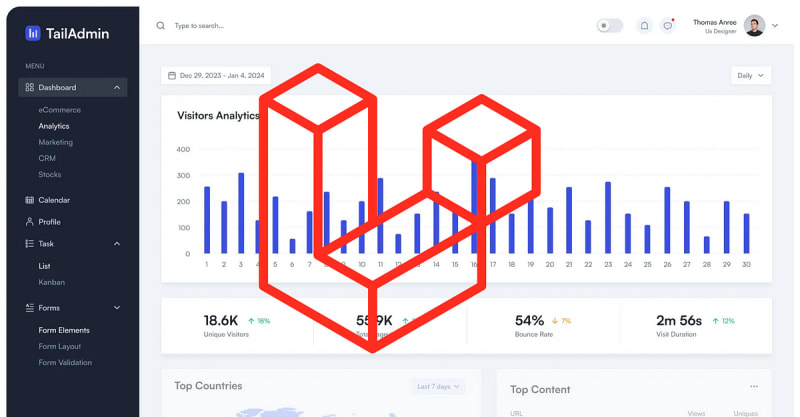Open Top Content three-dot options menu

click(x=754, y=387)
